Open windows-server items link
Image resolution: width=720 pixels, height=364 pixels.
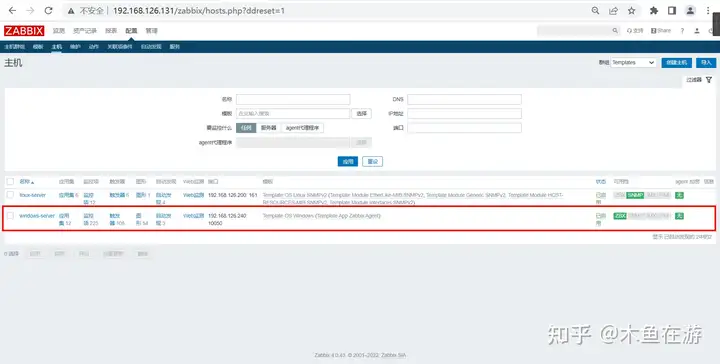(89, 219)
